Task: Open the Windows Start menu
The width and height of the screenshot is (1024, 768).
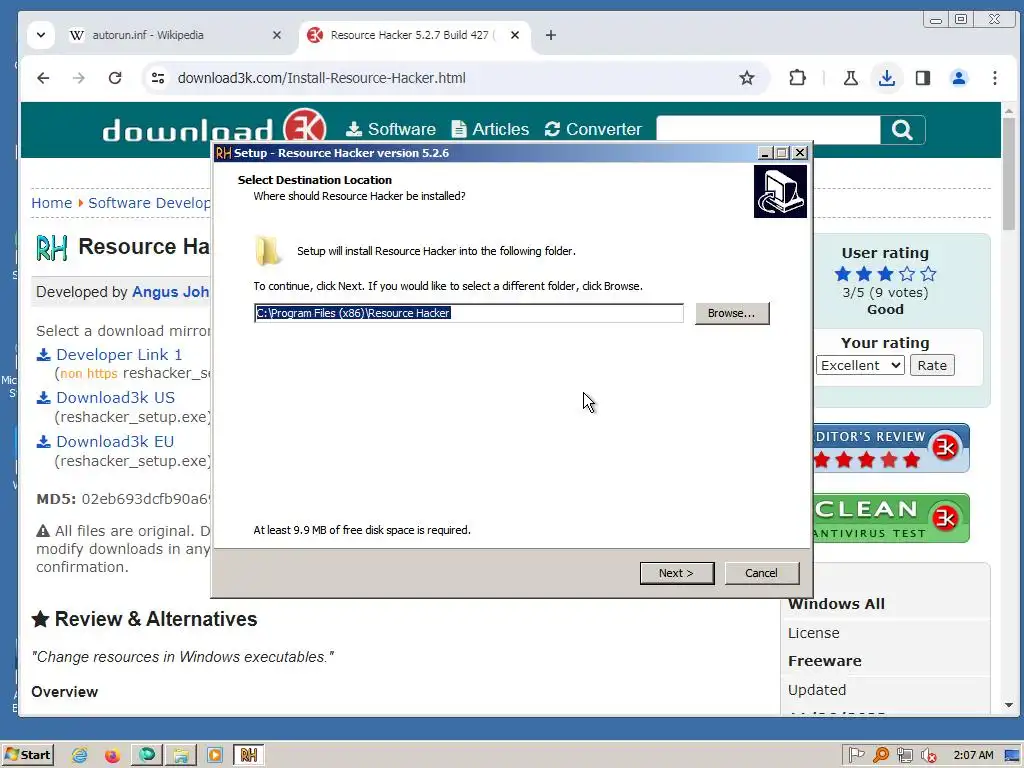Action: pos(28,755)
